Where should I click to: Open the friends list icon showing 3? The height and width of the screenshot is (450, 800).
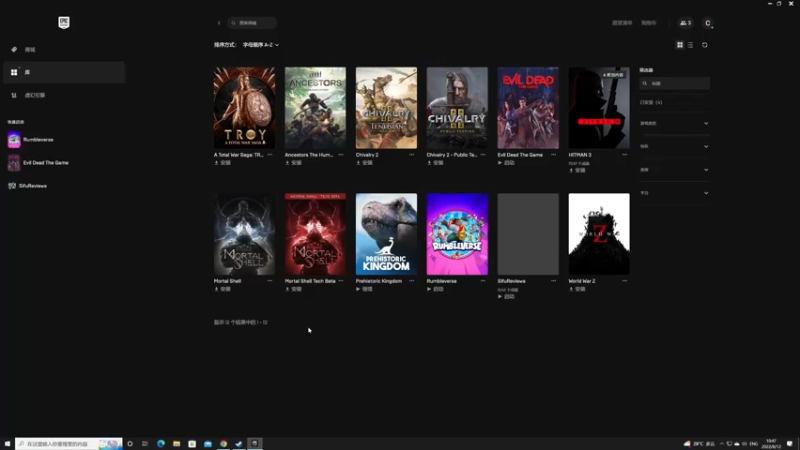click(x=685, y=23)
